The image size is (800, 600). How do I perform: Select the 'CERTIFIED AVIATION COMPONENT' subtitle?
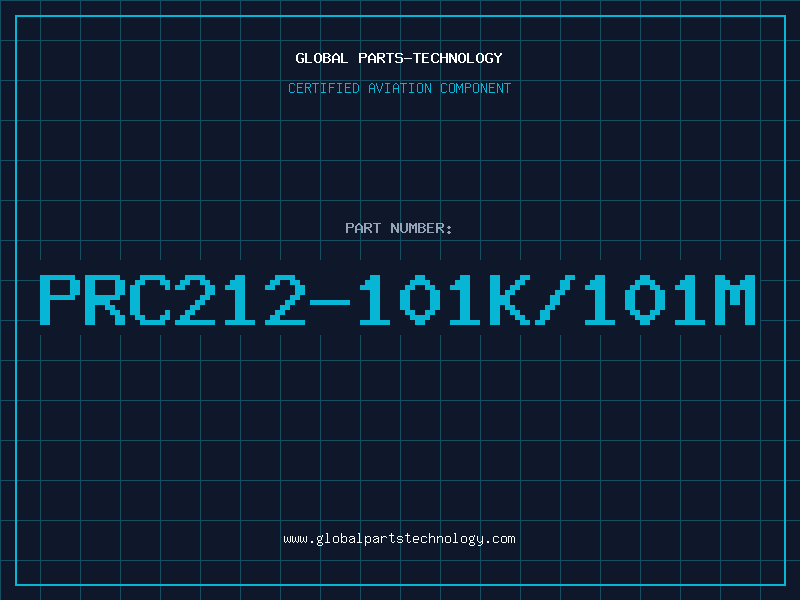click(x=399, y=88)
